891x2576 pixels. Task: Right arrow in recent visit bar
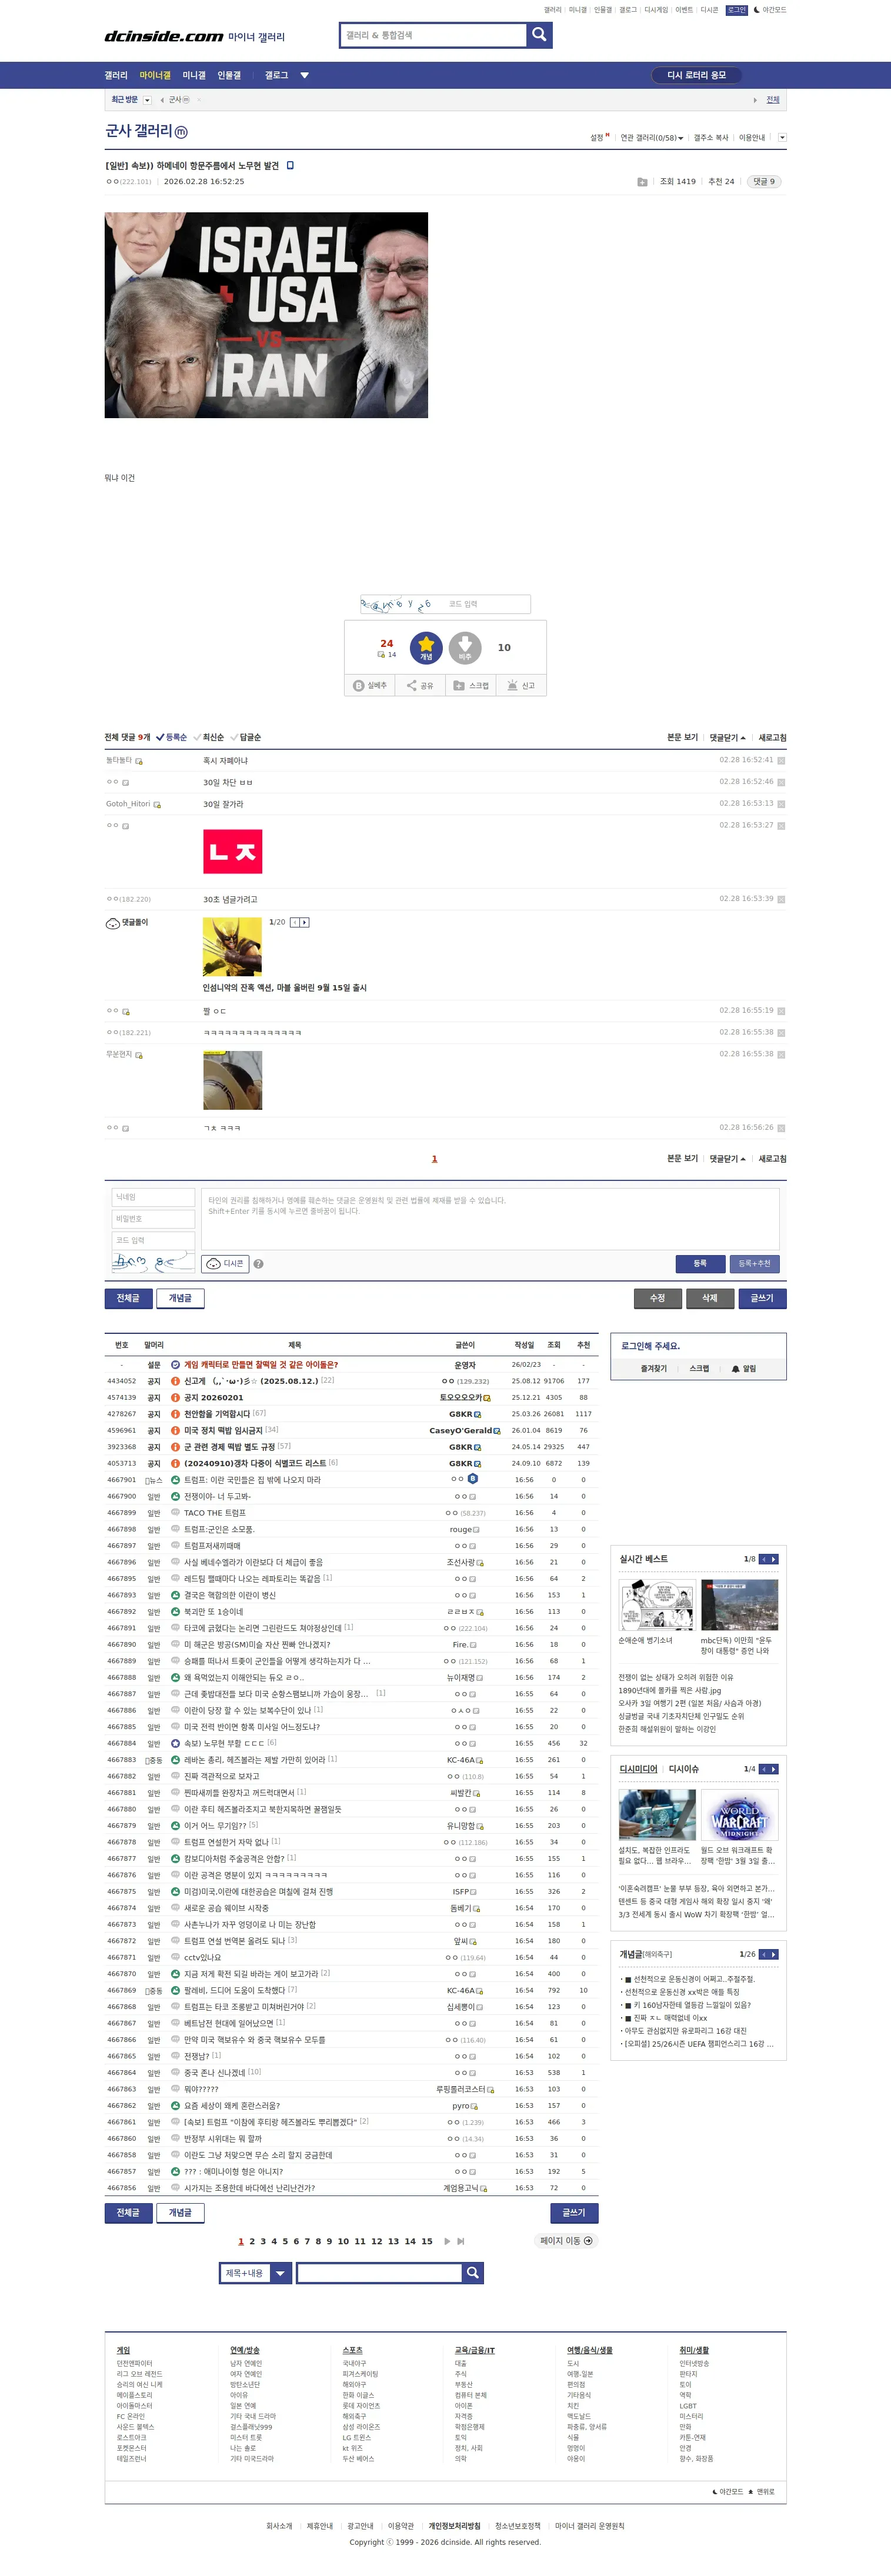coord(755,100)
